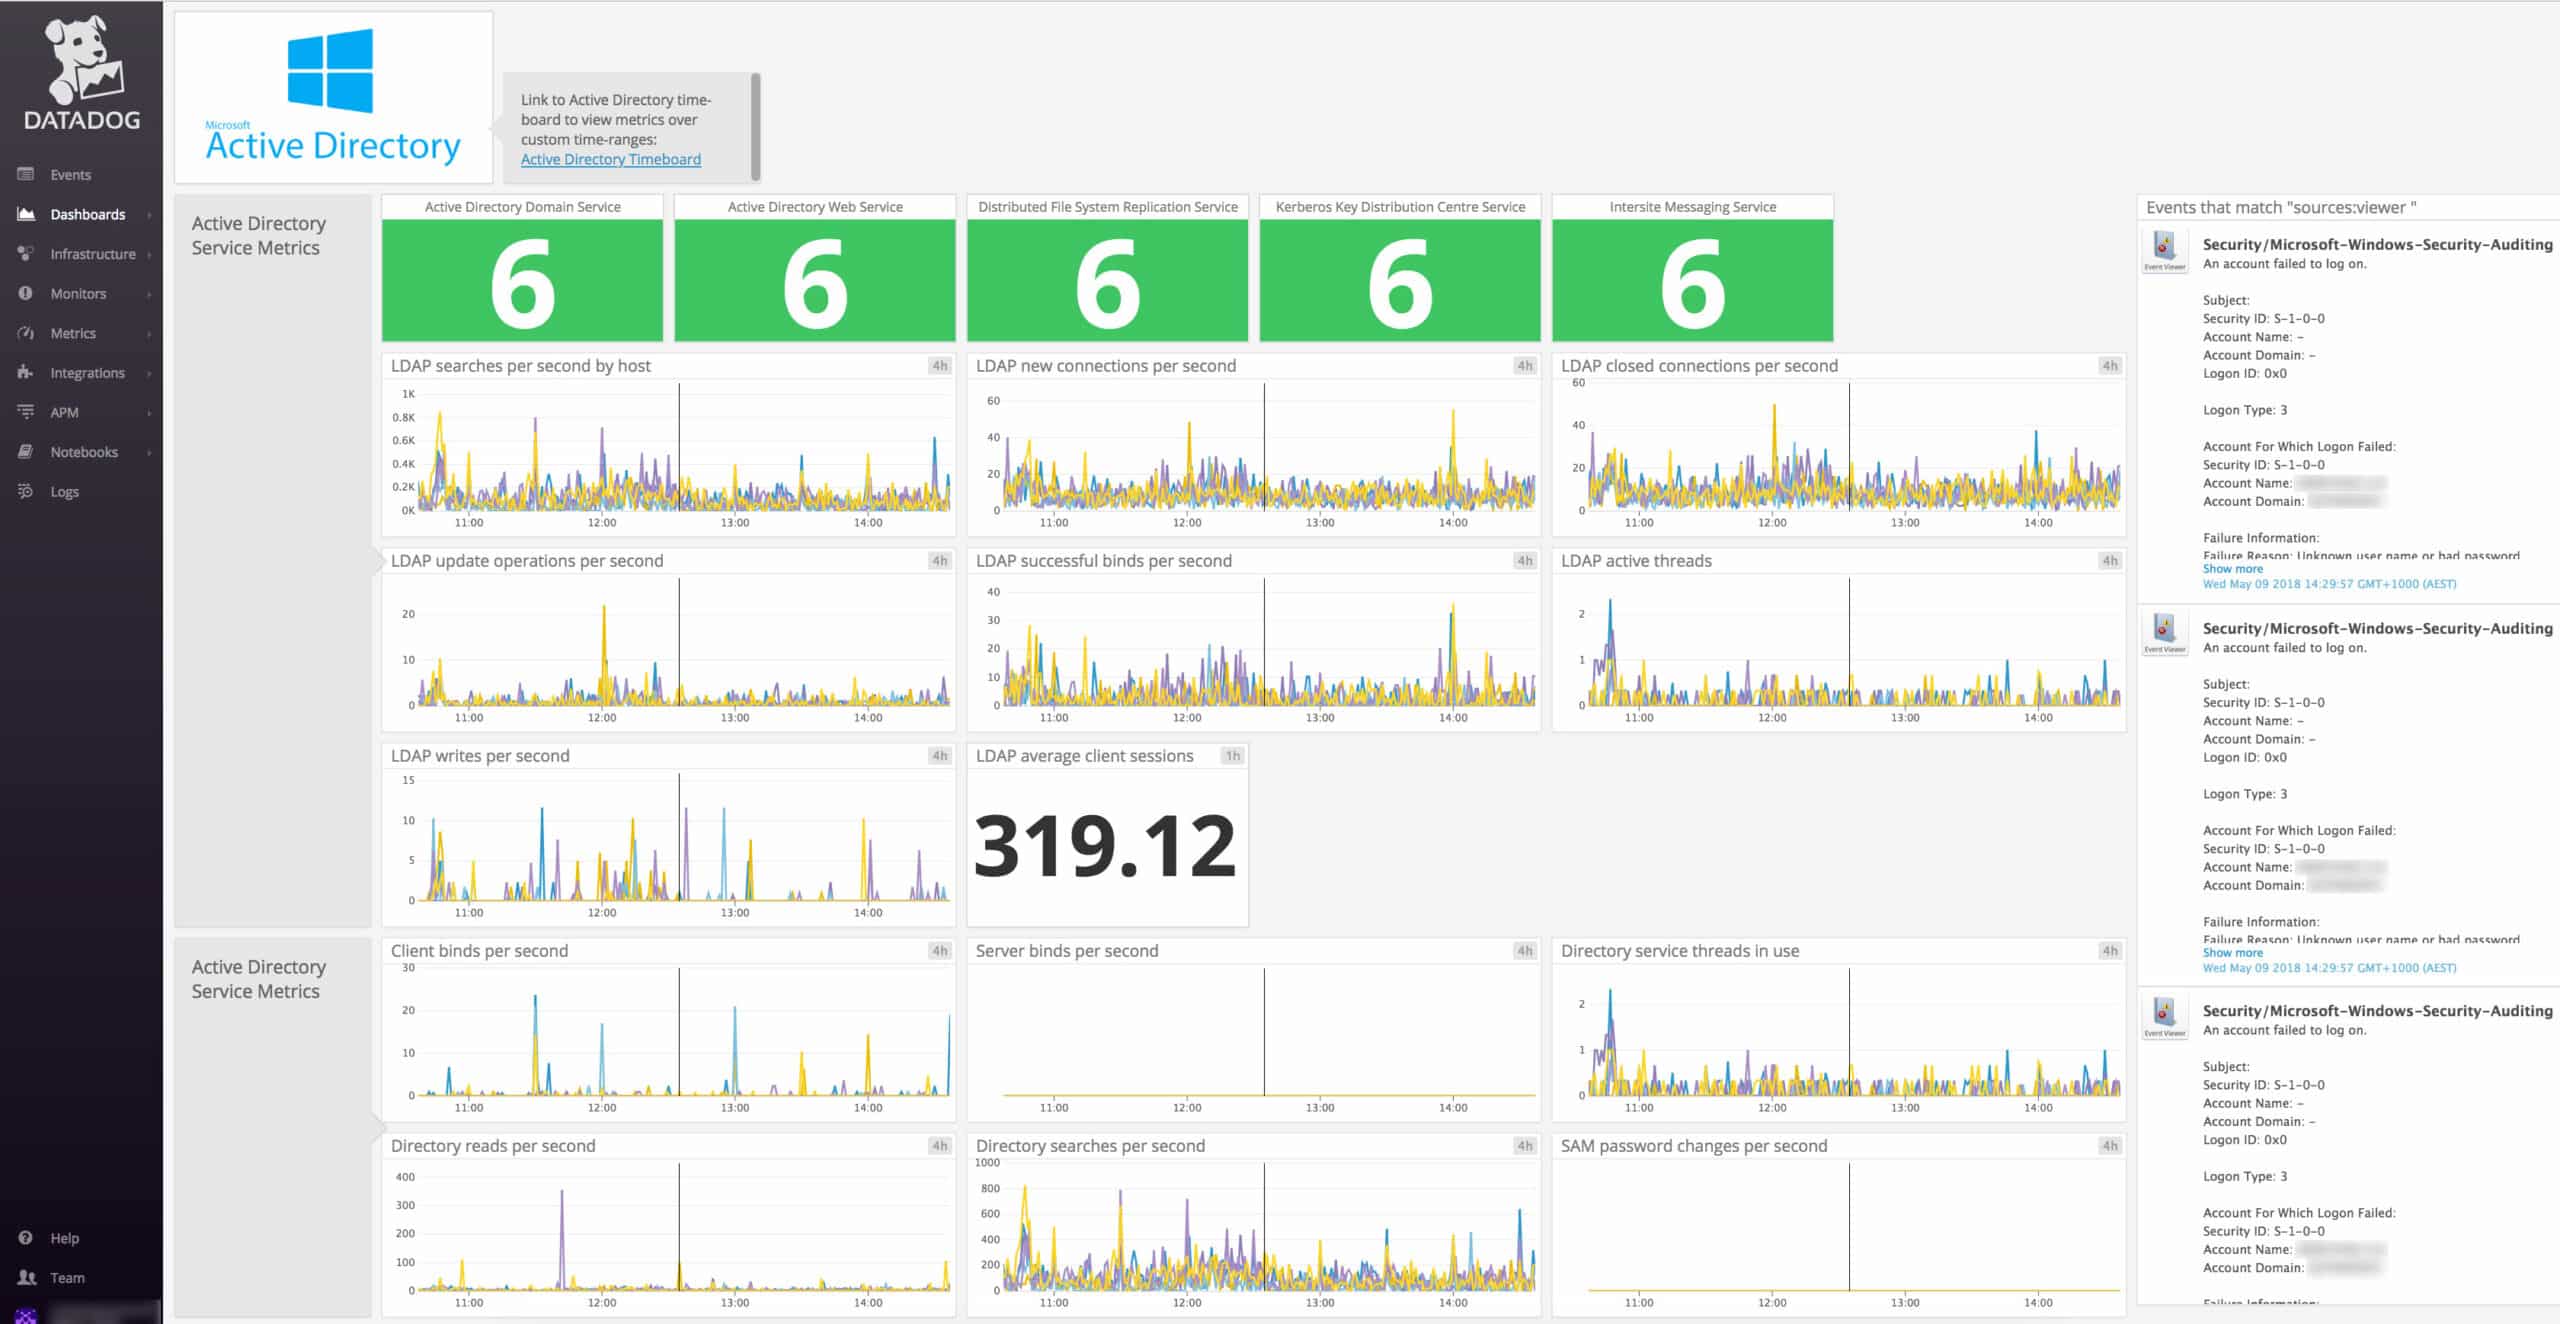Click the LDAP writes per second title

[x=480, y=756]
